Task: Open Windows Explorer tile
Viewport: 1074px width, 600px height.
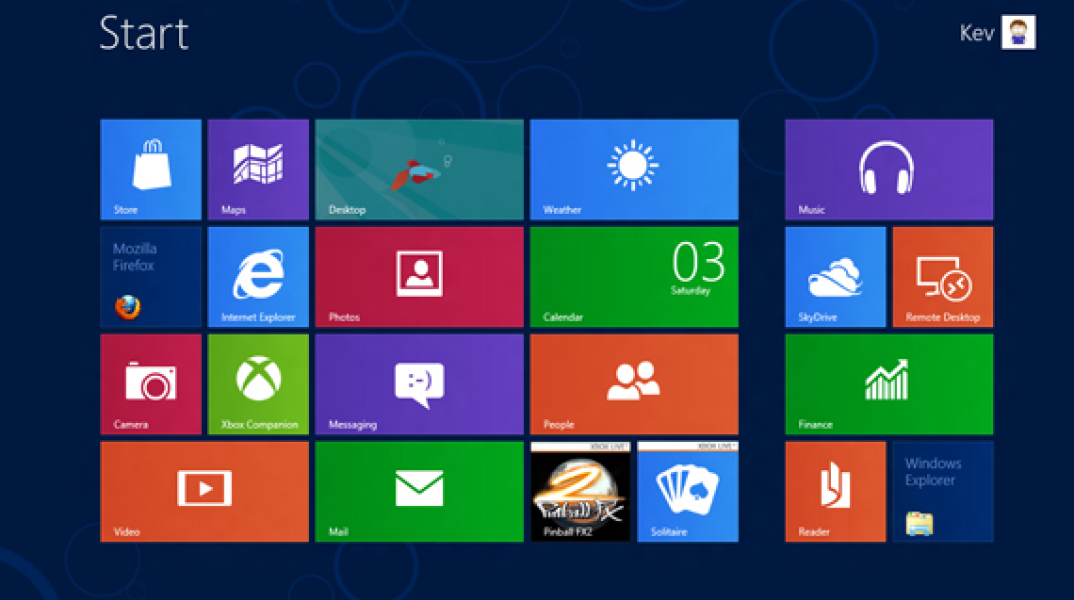Action: pyautogui.click(x=942, y=491)
